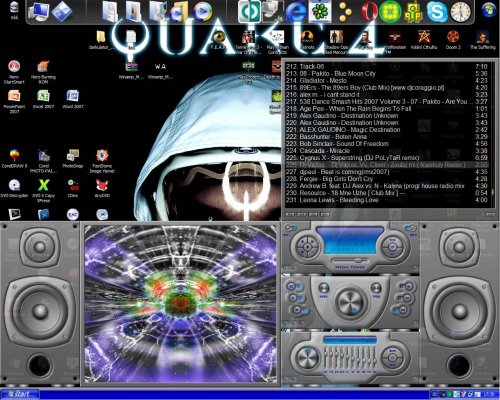Select '231. Leona Lewis - Bleeding Love'

(387, 200)
